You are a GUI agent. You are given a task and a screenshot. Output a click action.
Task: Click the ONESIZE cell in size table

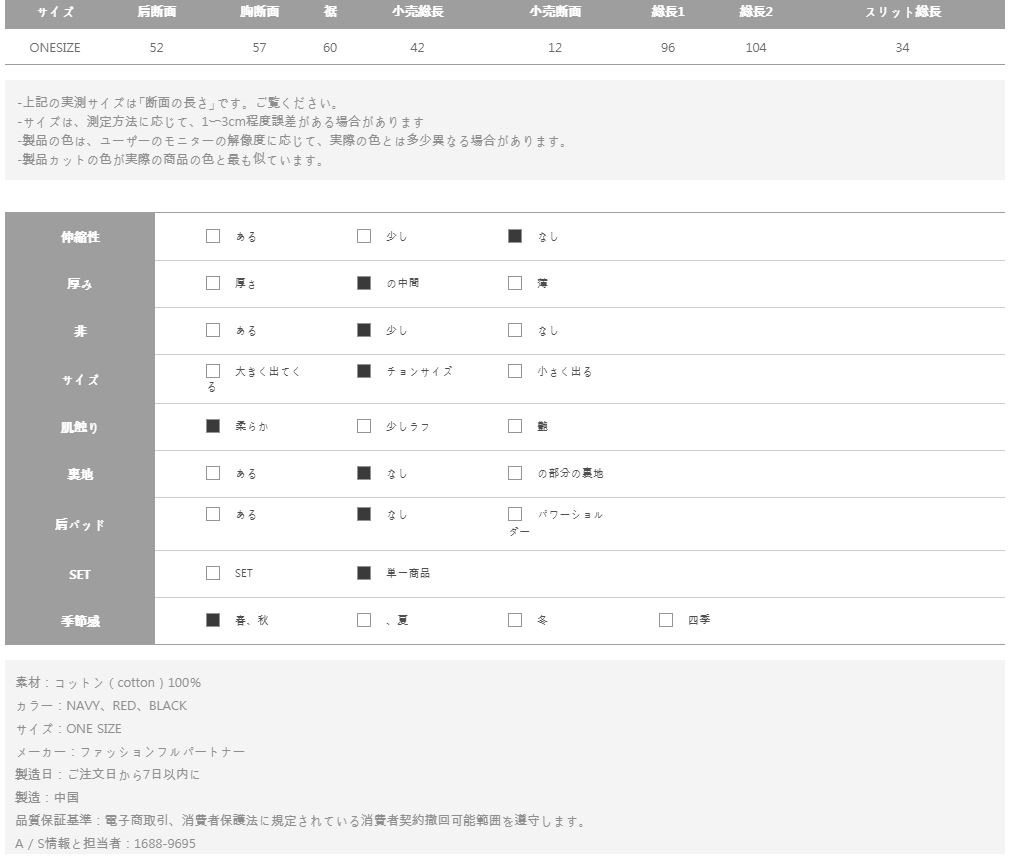(55, 48)
